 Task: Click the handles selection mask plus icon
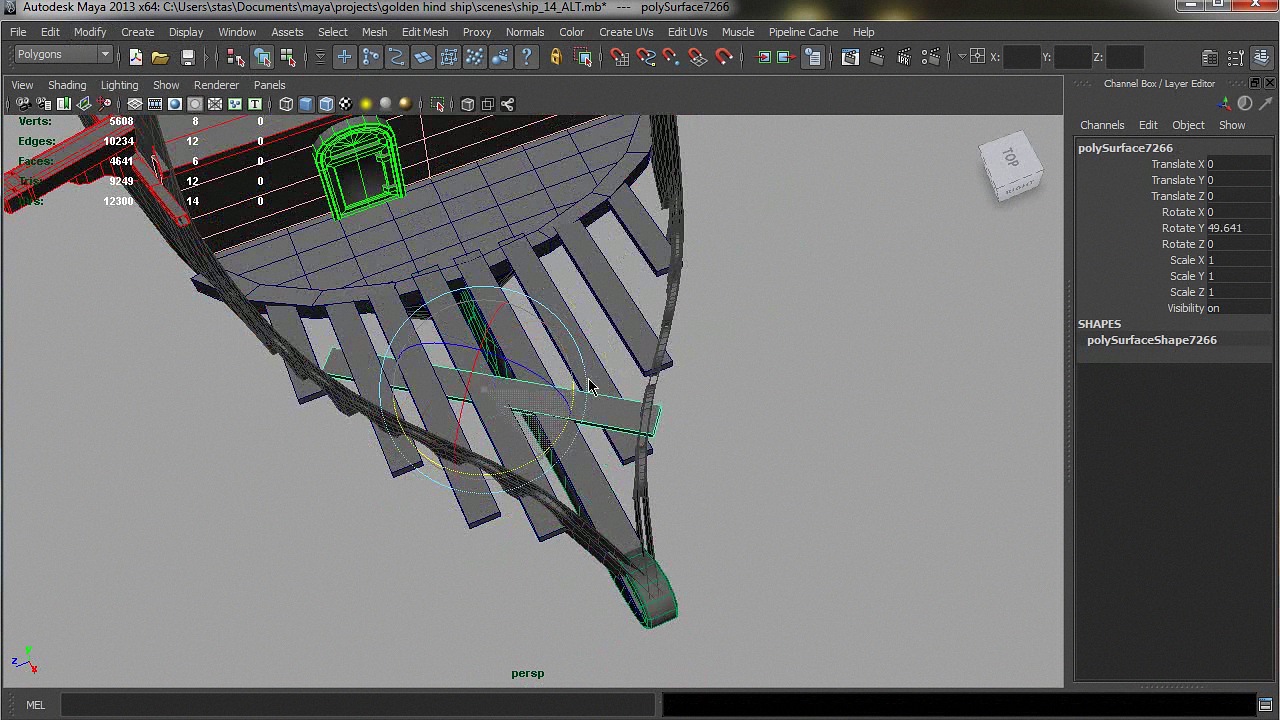click(x=344, y=57)
